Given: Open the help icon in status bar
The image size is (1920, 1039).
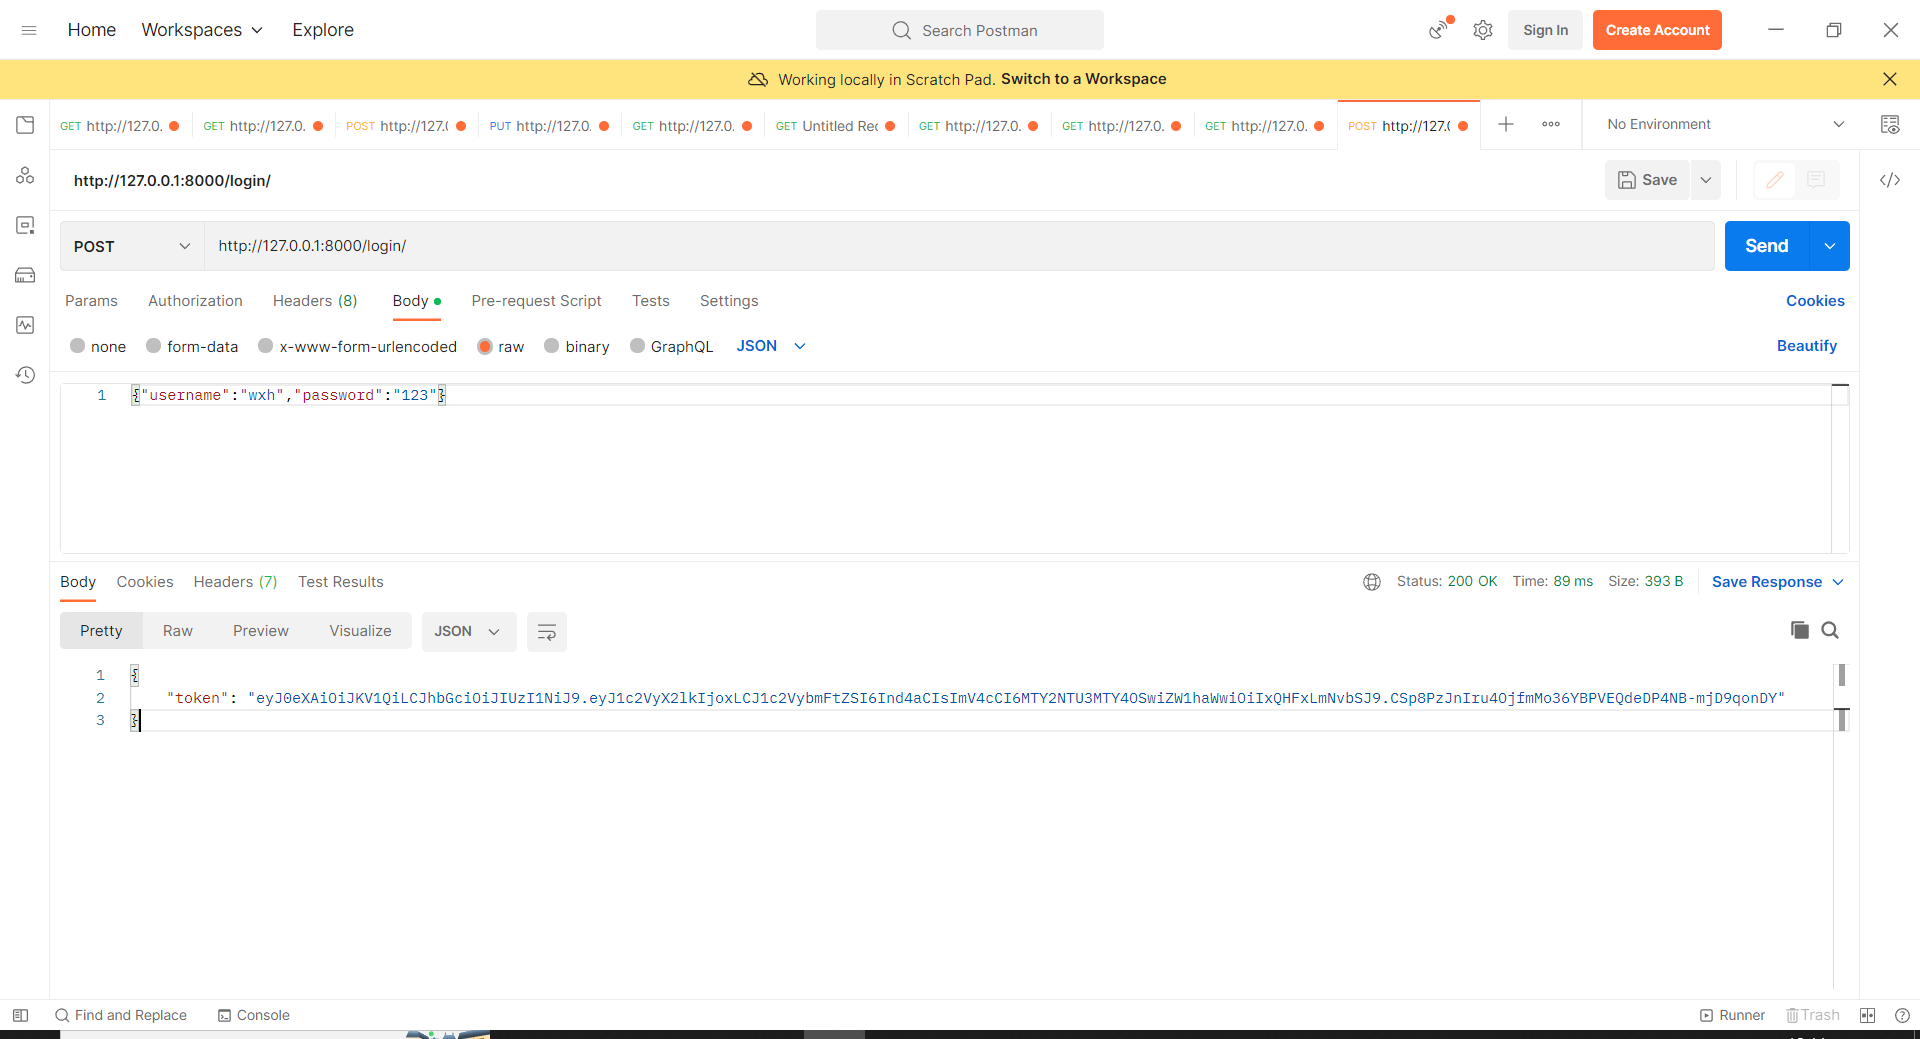Looking at the screenshot, I should coord(1902,1015).
